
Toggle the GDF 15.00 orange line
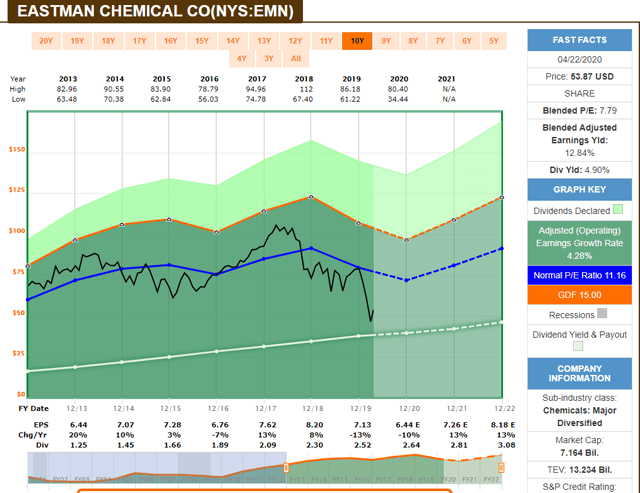(582, 294)
